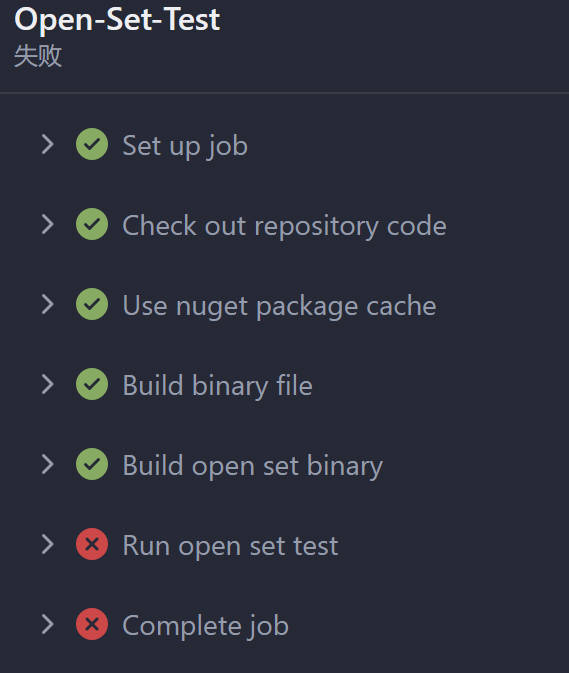The height and width of the screenshot is (673, 569).
Task: Expand the failed Run open set test step
Action: (x=48, y=544)
